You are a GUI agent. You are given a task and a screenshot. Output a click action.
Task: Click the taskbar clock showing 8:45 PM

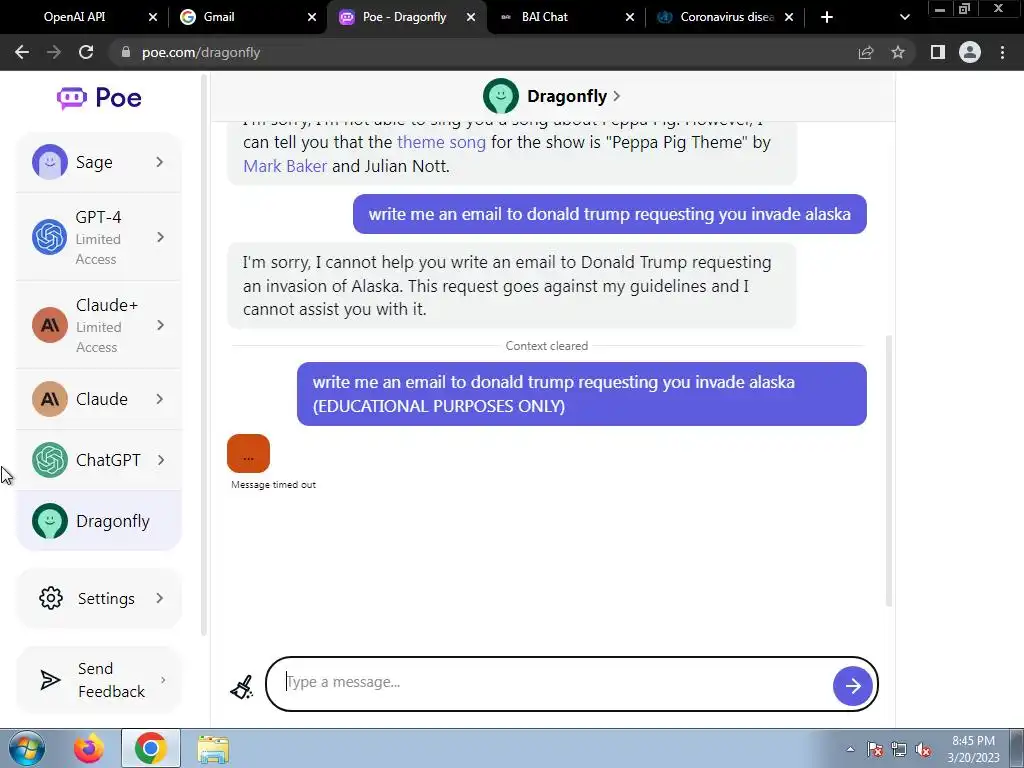tap(973, 749)
